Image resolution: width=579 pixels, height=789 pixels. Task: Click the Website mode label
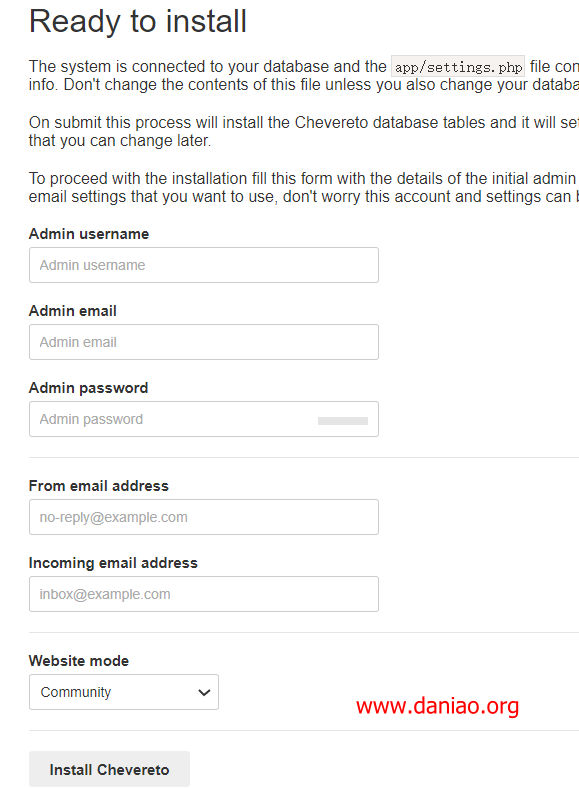pos(79,661)
